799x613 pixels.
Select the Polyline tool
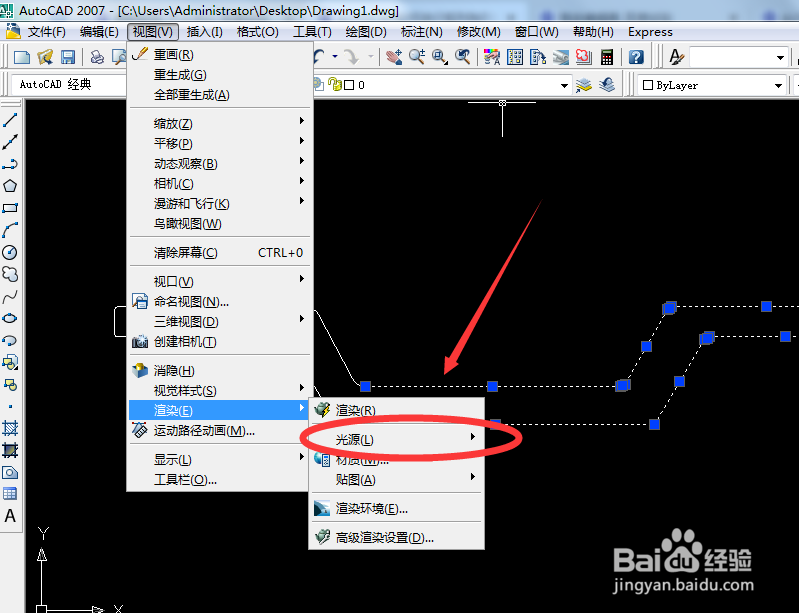point(10,164)
